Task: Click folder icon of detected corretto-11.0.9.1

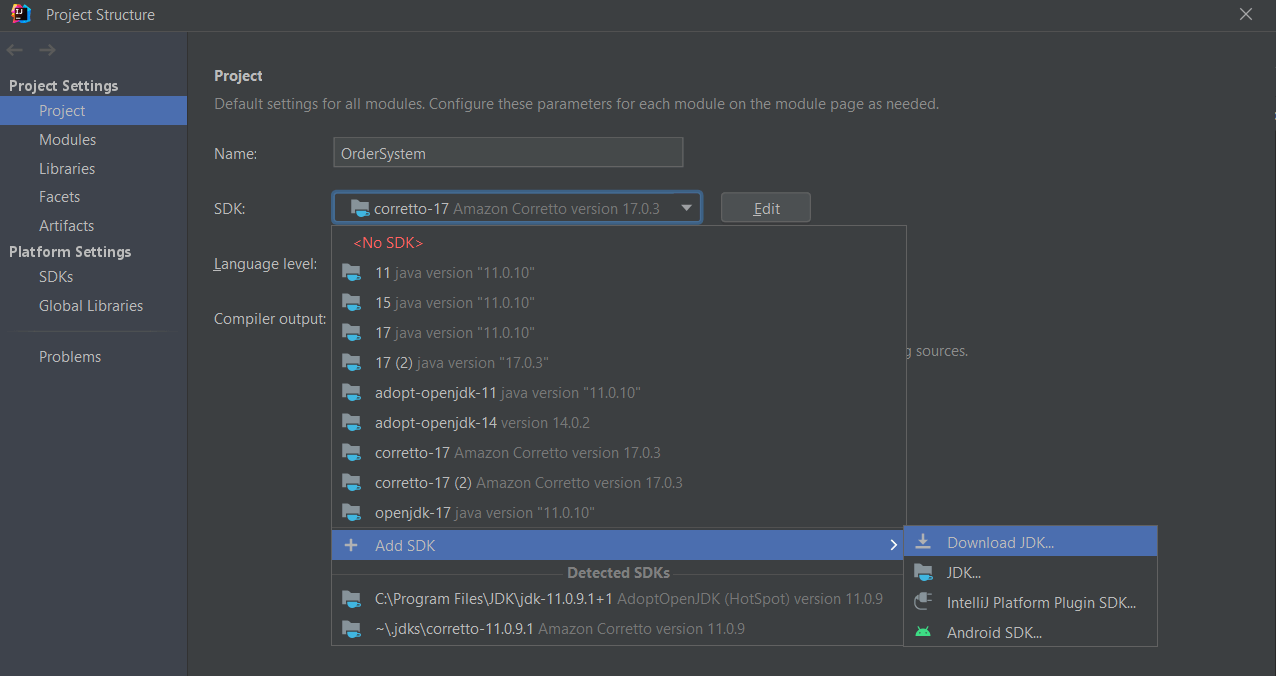Action: click(x=351, y=629)
